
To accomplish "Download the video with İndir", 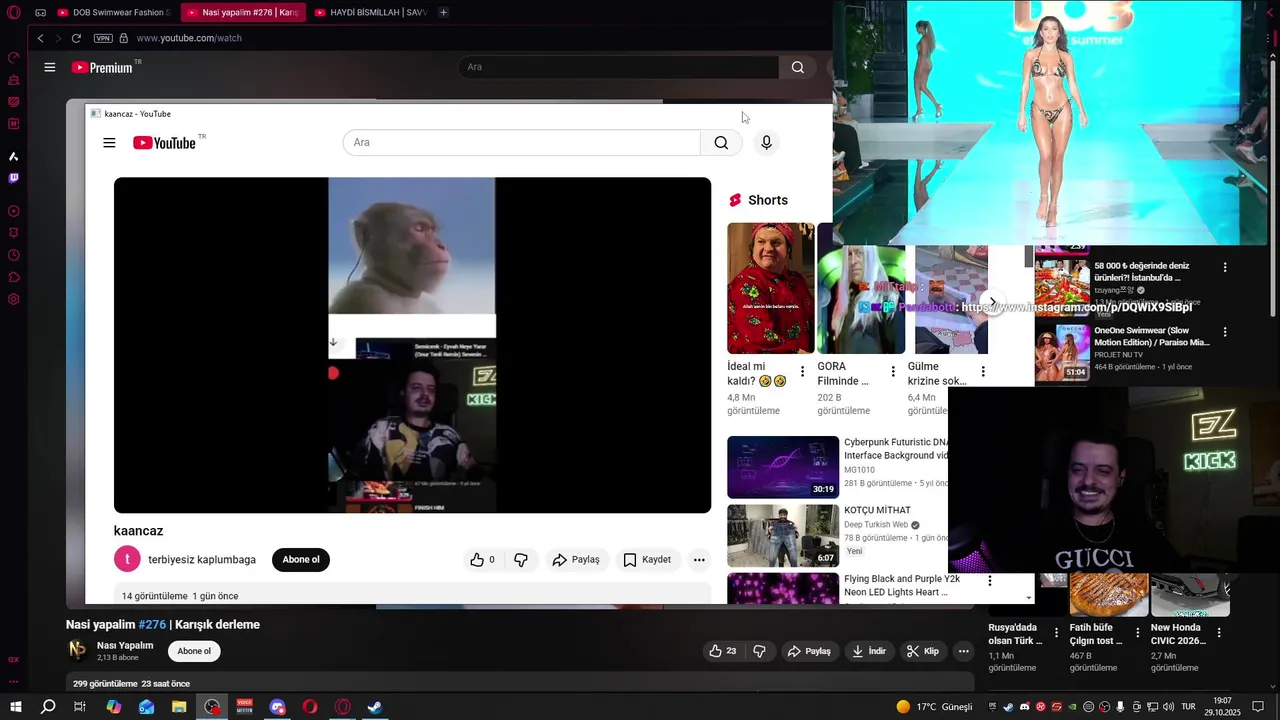I will tap(868, 651).
